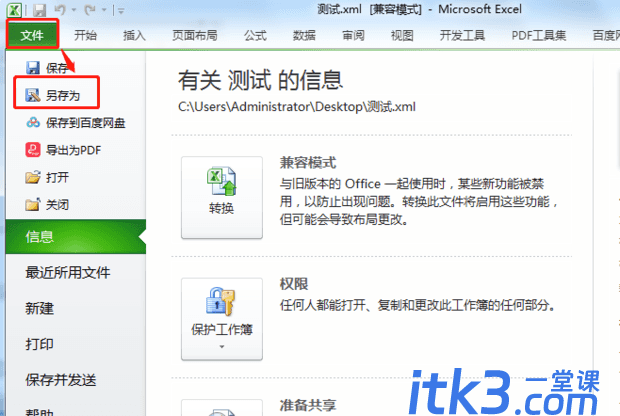Choose 另存为 (Save As) menu text
The height and width of the screenshot is (416, 620).
pyautogui.click(x=63, y=95)
